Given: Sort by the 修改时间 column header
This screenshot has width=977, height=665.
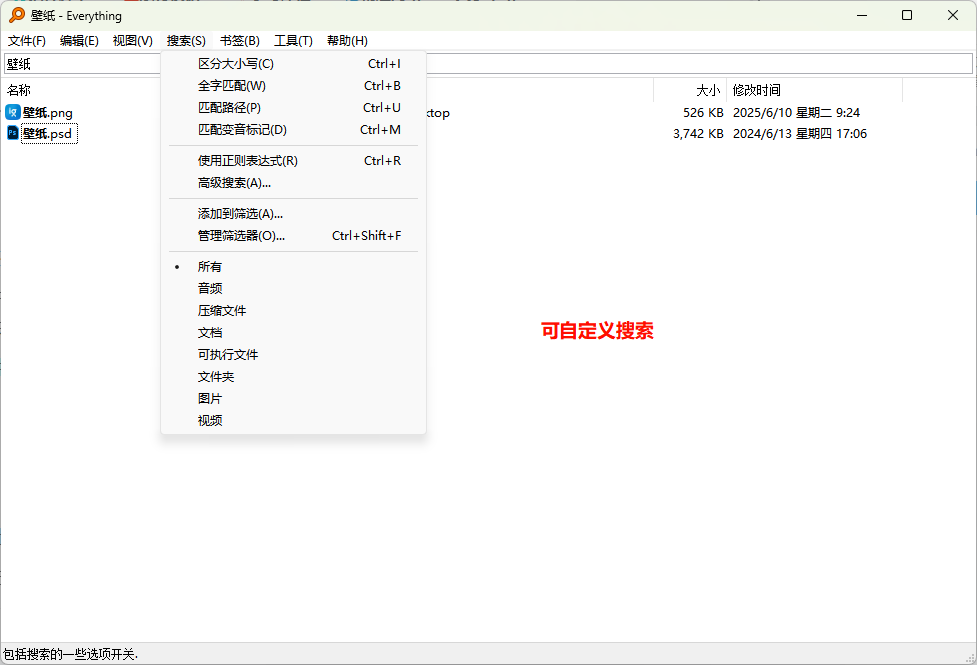Looking at the screenshot, I should point(756,90).
